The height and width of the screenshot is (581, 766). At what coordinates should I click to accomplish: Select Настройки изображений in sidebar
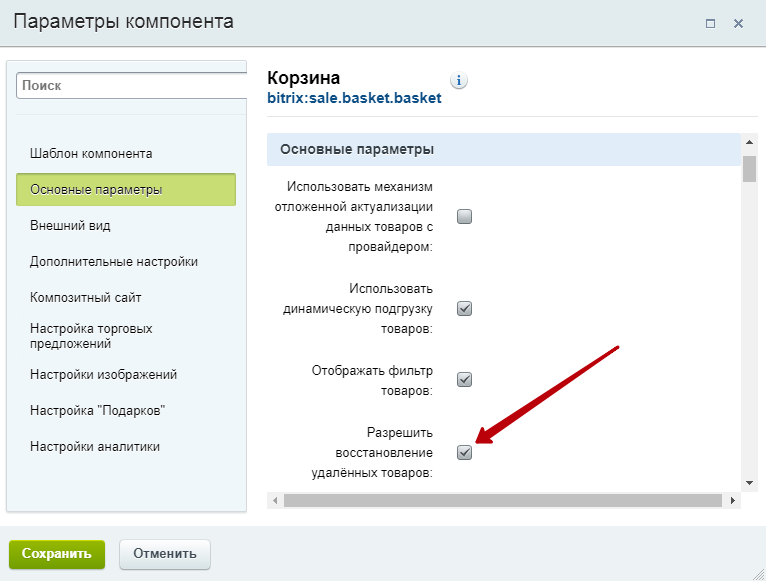coord(103,375)
